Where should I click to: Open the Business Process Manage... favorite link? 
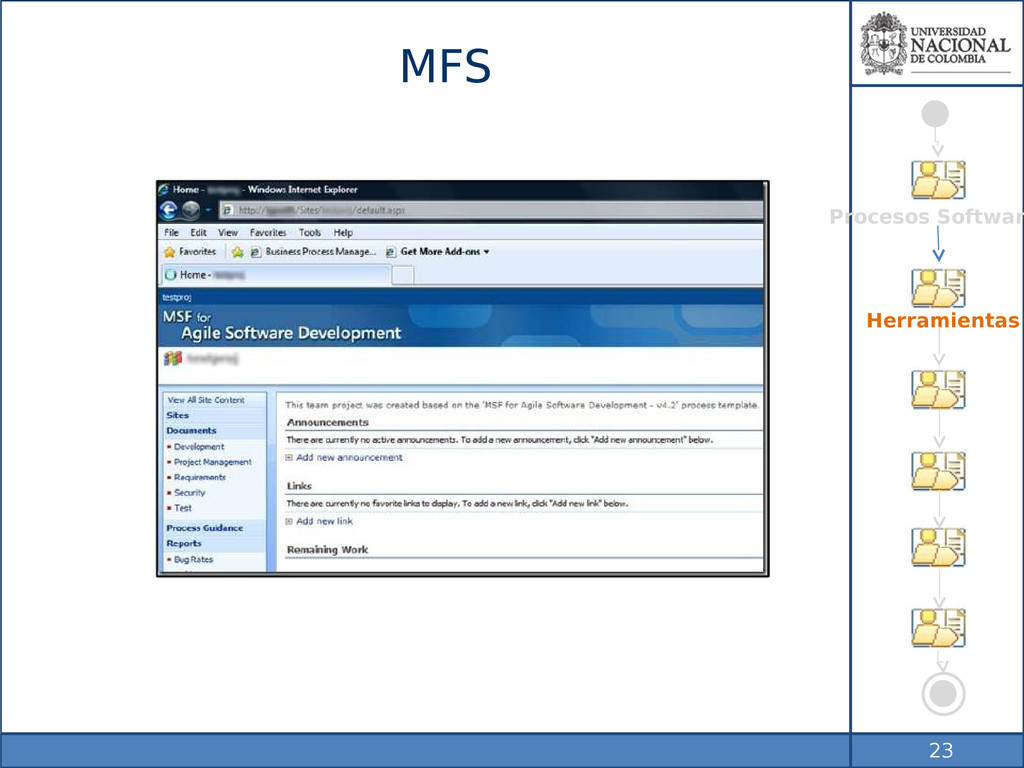point(314,251)
